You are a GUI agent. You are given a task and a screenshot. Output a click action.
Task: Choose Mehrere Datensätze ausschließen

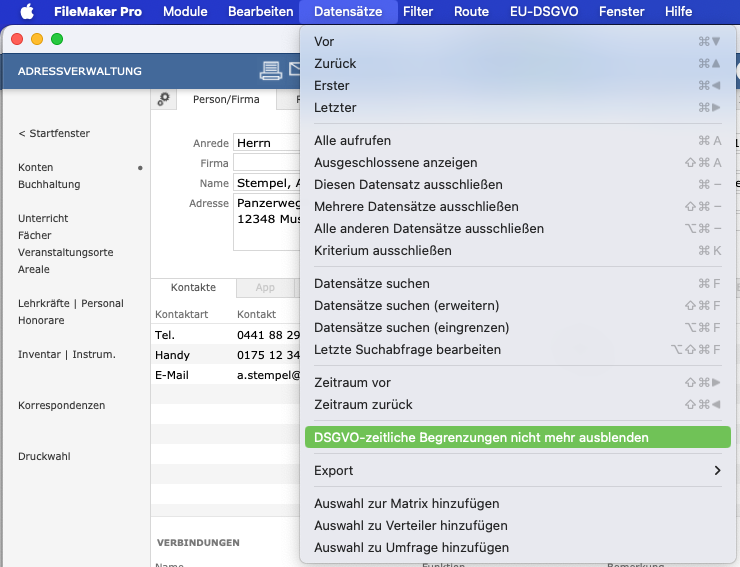518,206
